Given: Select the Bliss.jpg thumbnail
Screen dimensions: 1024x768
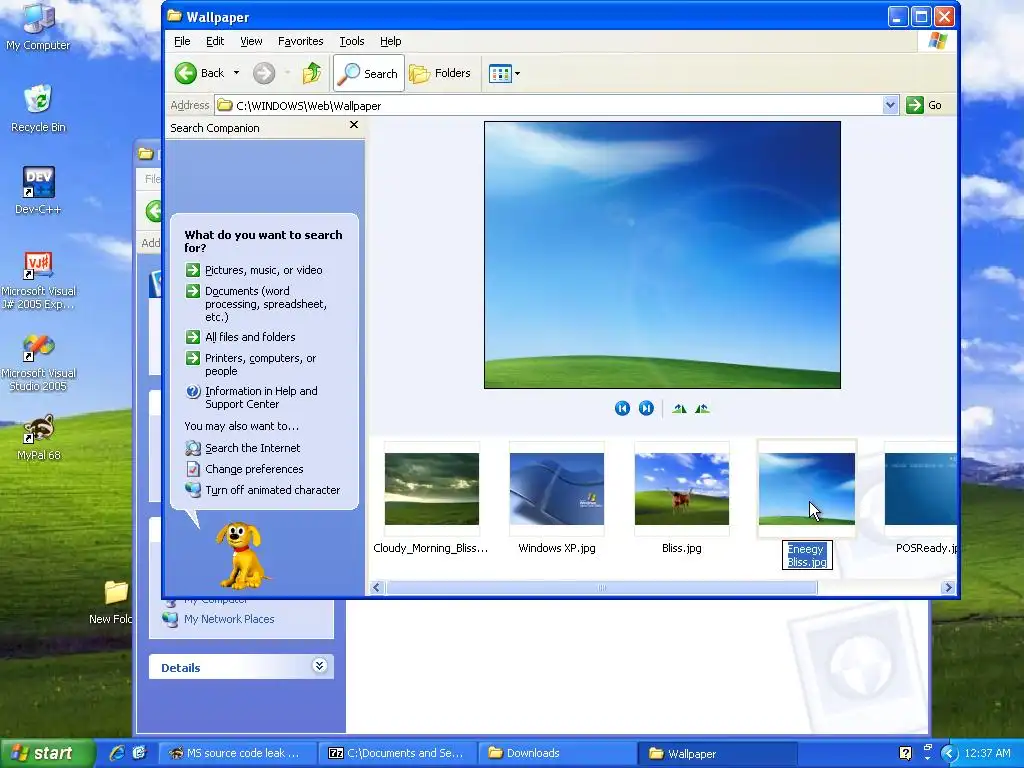Looking at the screenshot, I should tap(682, 488).
